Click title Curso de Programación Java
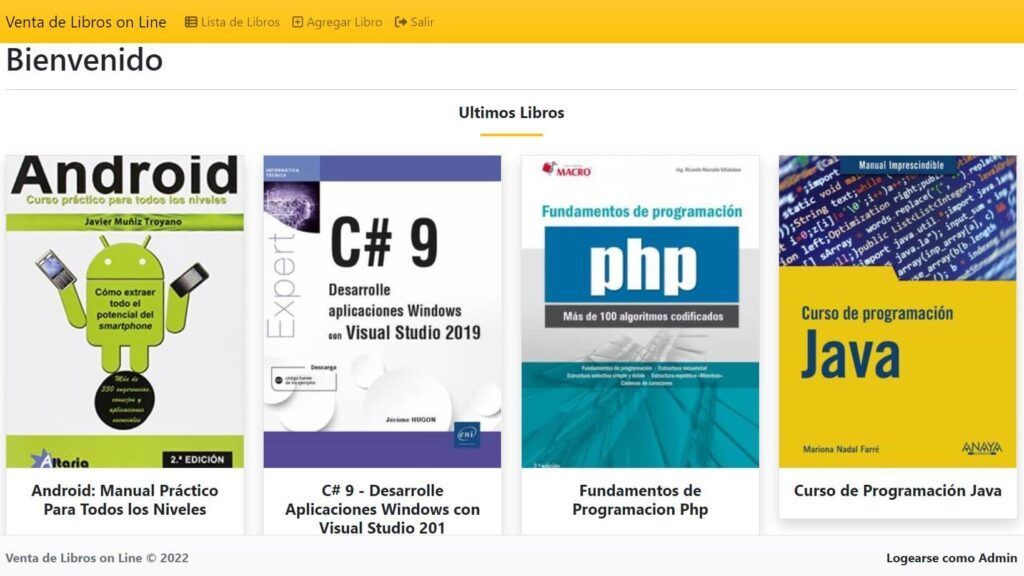Image resolution: width=1024 pixels, height=576 pixels. (897, 490)
